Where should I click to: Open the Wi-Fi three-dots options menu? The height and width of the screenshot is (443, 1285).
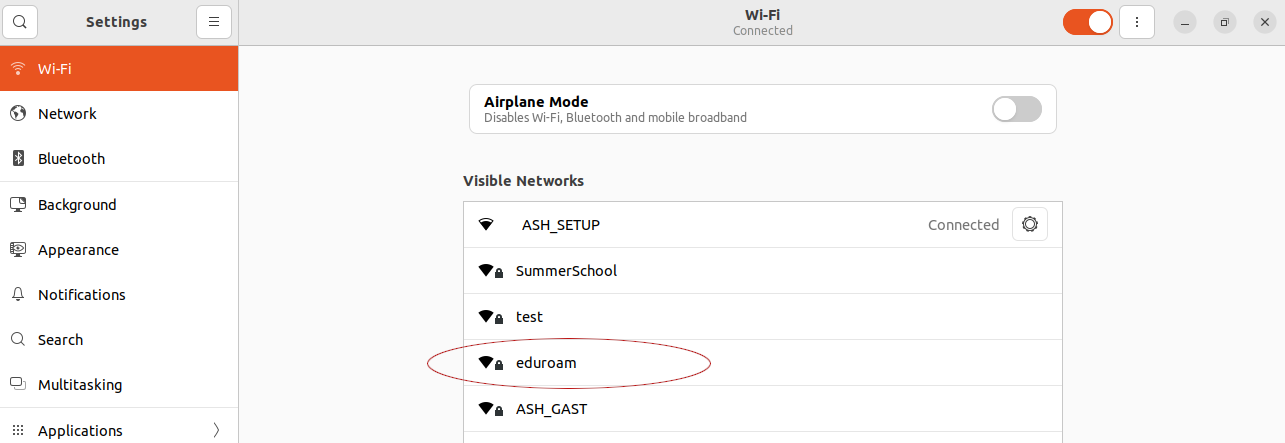(x=1137, y=22)
